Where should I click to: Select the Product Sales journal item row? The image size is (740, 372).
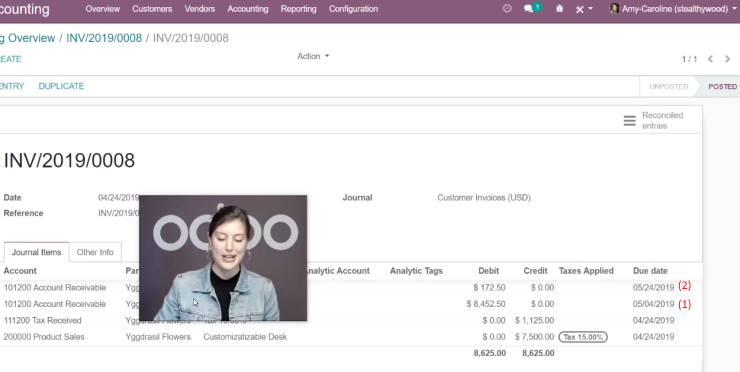tap(349, 337)
